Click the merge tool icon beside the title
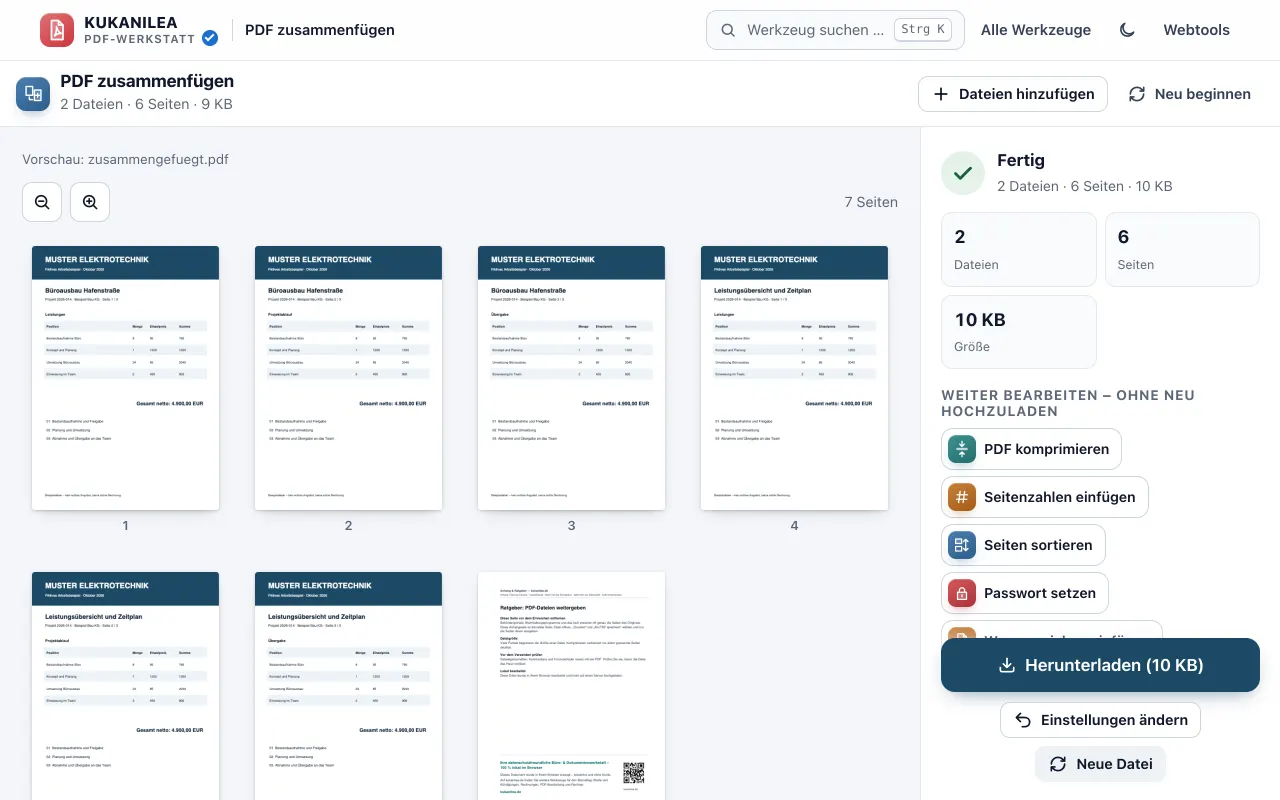The width and height of the screenshot is (1280, 800). 33,94
